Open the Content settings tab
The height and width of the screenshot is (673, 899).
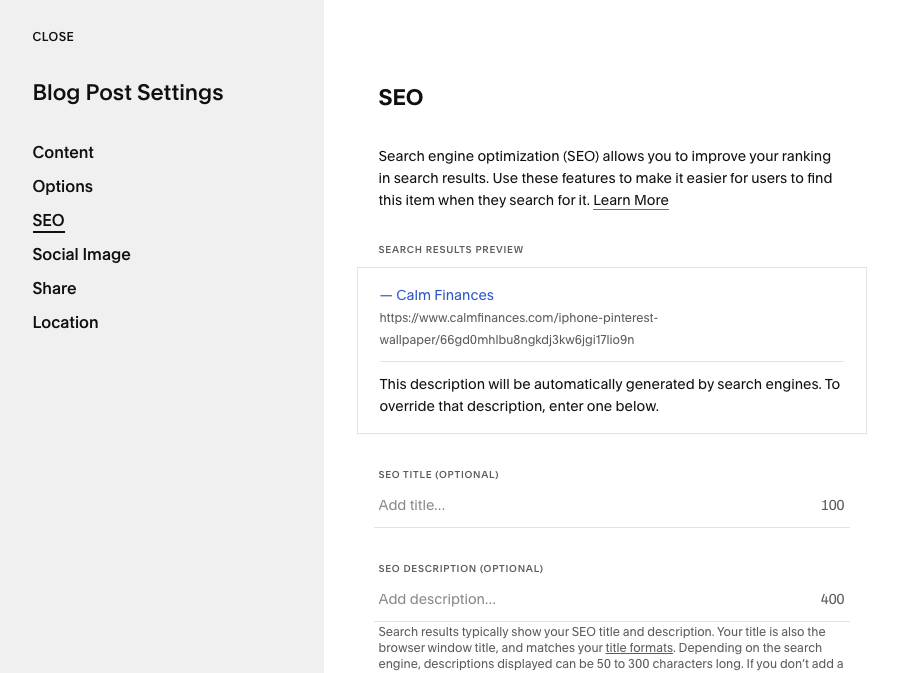63,153
